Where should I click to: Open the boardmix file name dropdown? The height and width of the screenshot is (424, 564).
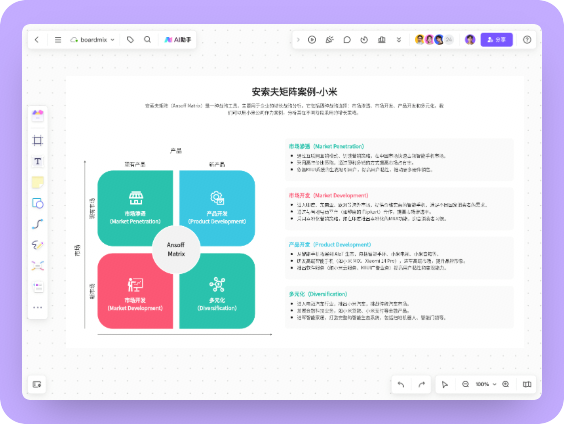pyautogui.click(x=92, y=40)
